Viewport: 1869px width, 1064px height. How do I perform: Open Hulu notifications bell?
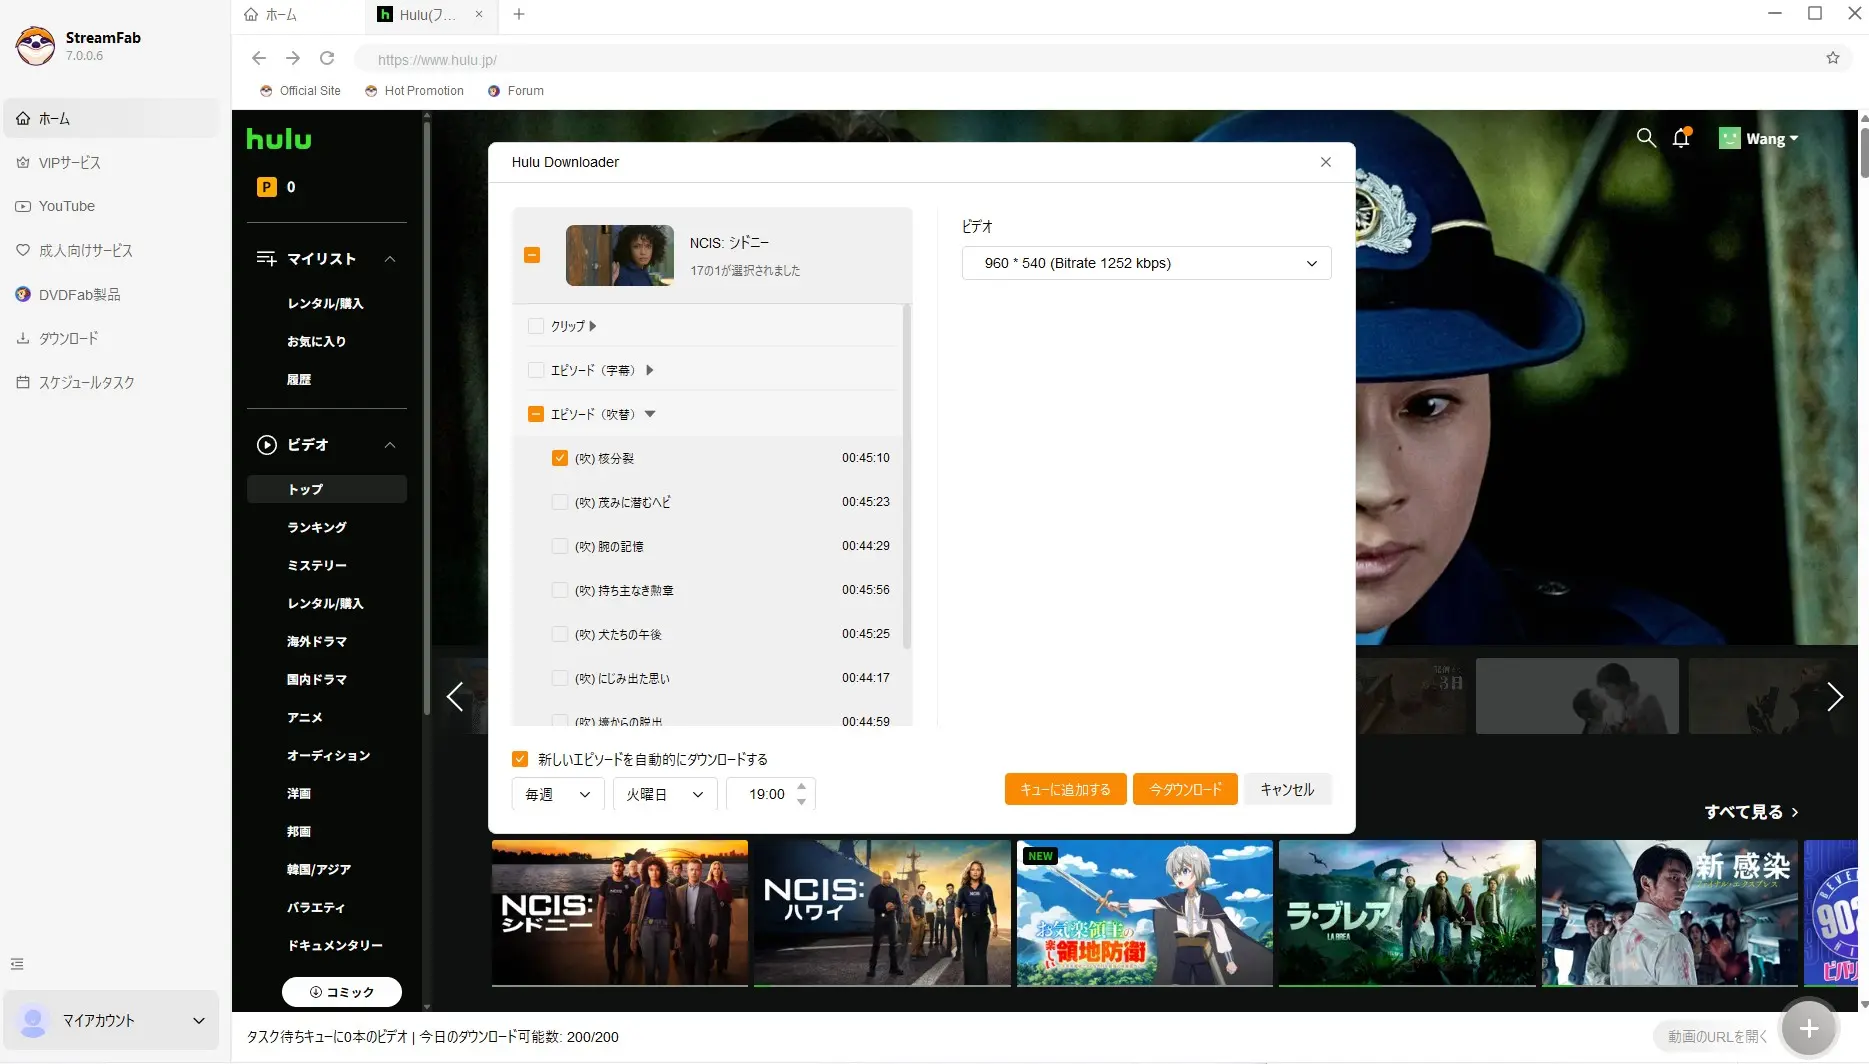click(x=1682, y=138)
